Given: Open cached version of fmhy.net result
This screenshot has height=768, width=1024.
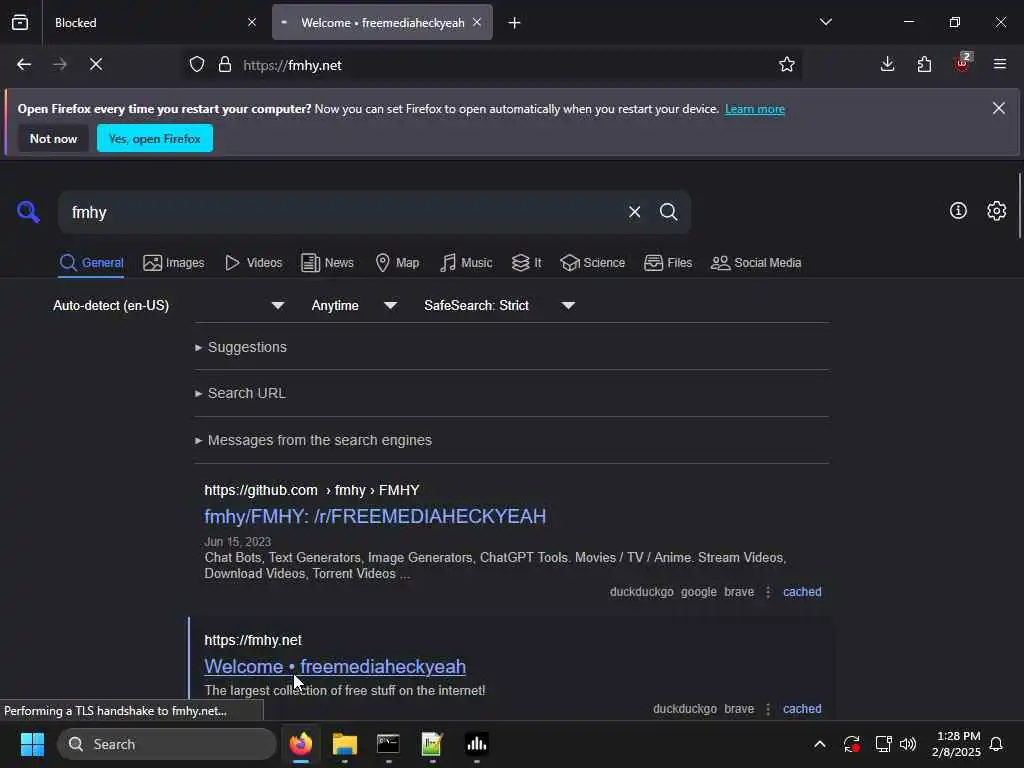Looking at the screenshot, I should (x=802, y=709).
